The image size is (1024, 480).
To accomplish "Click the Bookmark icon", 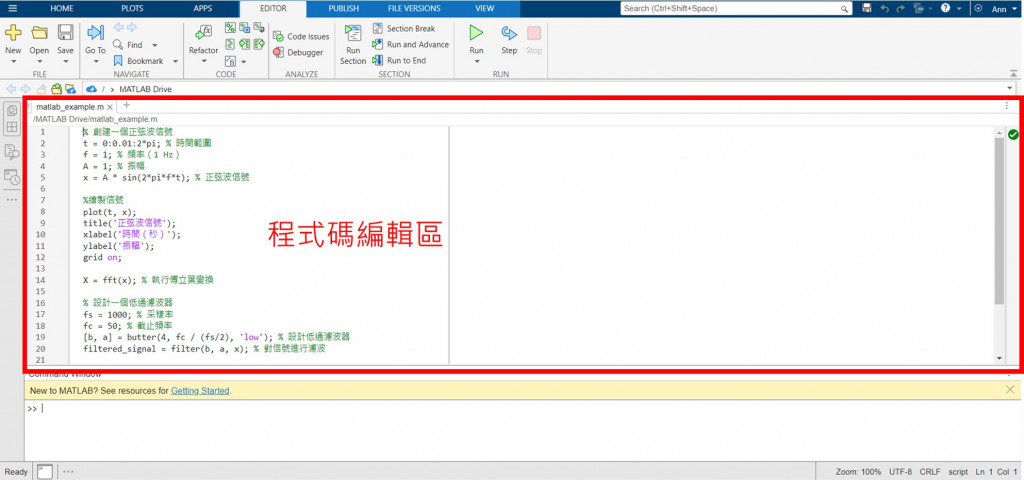I will (x=118, y=61).
